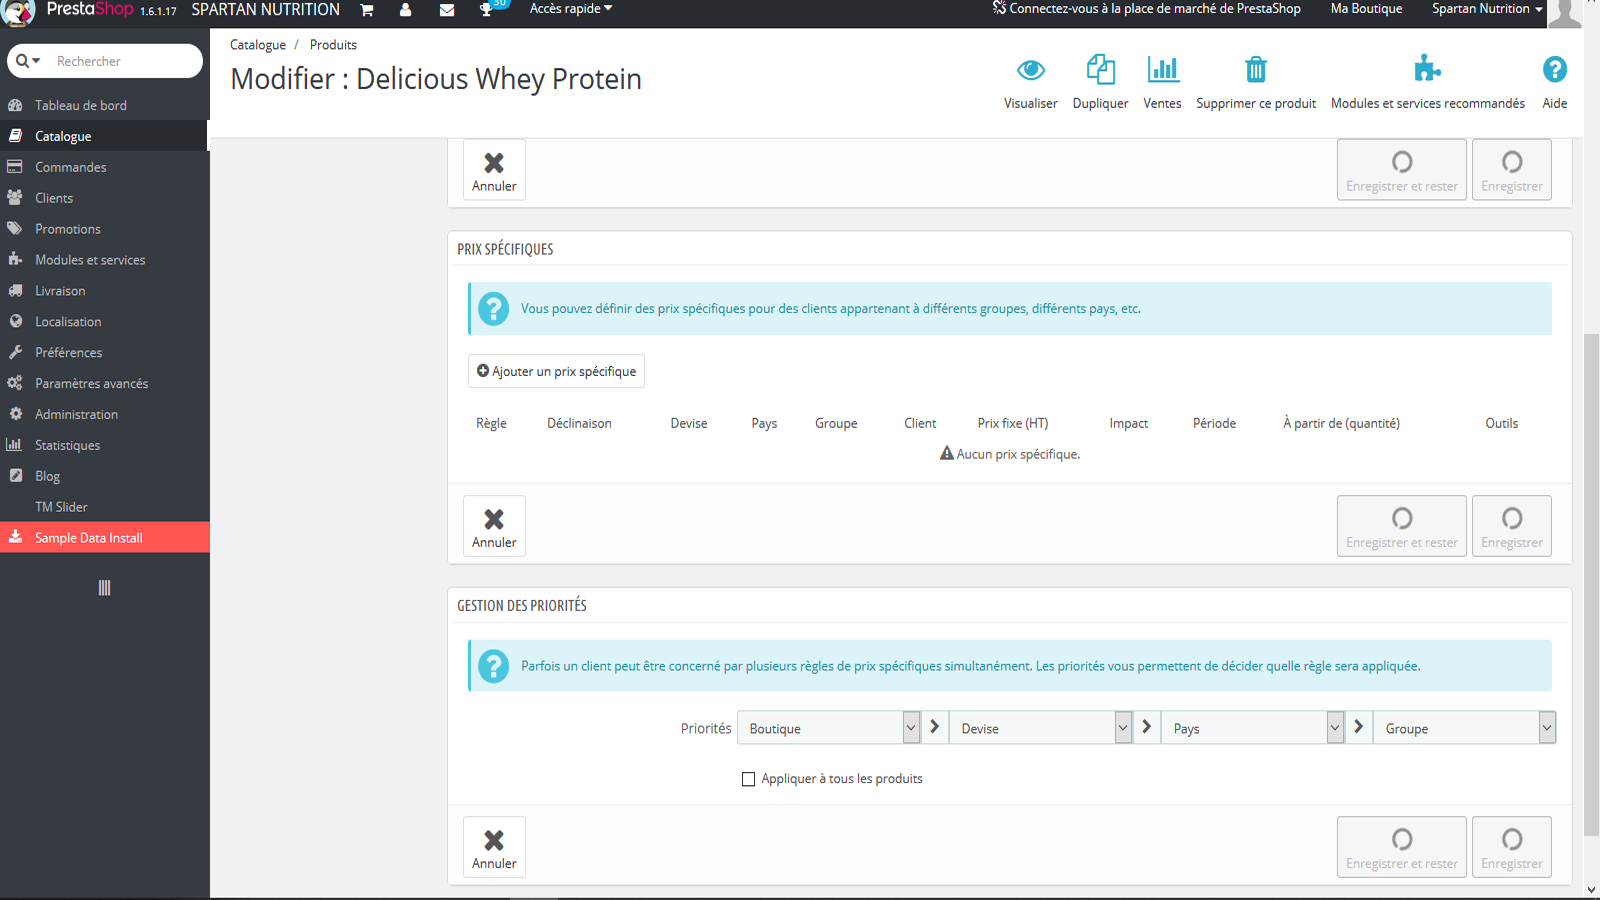Click the Catalogue breadcrumb link
This screenshot has width=1600, height=900.
(x=258, y=45)
